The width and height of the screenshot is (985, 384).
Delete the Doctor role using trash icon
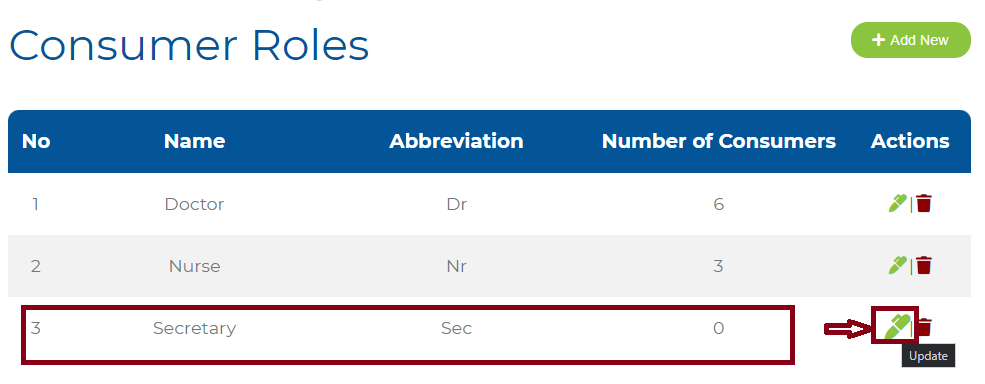click(x=923, y=204)
